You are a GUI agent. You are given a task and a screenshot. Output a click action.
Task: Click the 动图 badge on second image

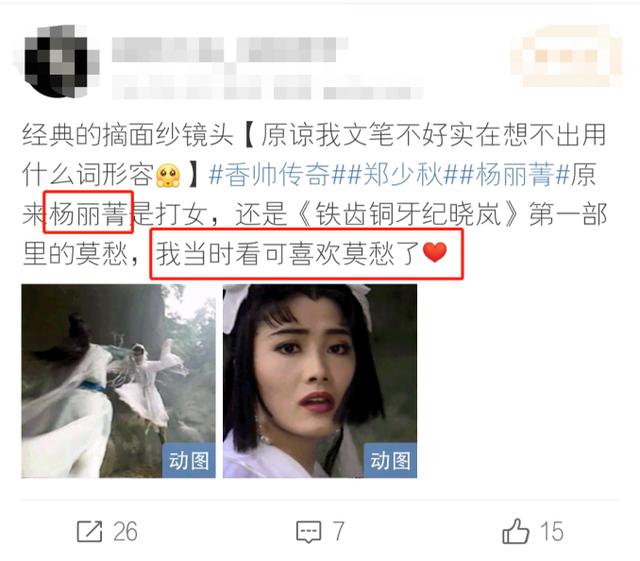[390, 460]
